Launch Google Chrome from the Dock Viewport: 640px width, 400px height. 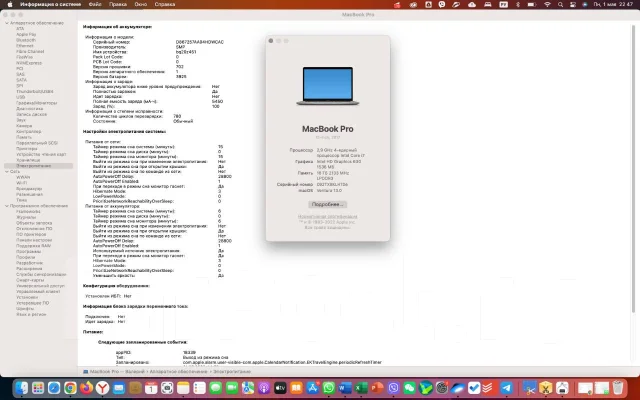click(x=70, y=387)
